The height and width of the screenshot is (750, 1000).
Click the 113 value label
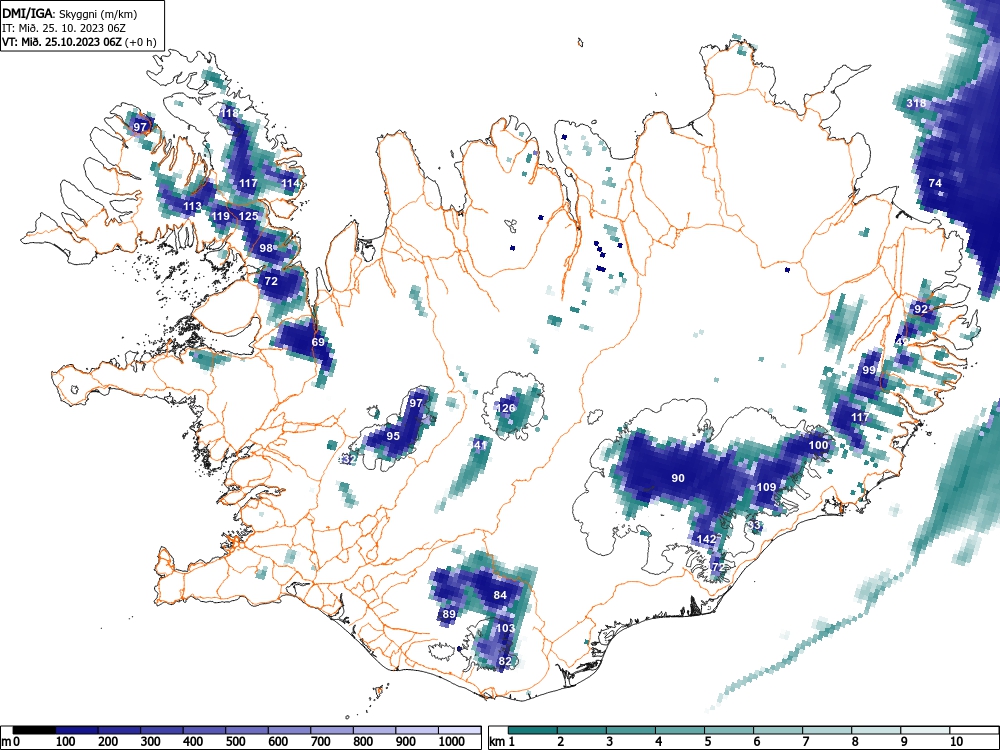(192, 206)
